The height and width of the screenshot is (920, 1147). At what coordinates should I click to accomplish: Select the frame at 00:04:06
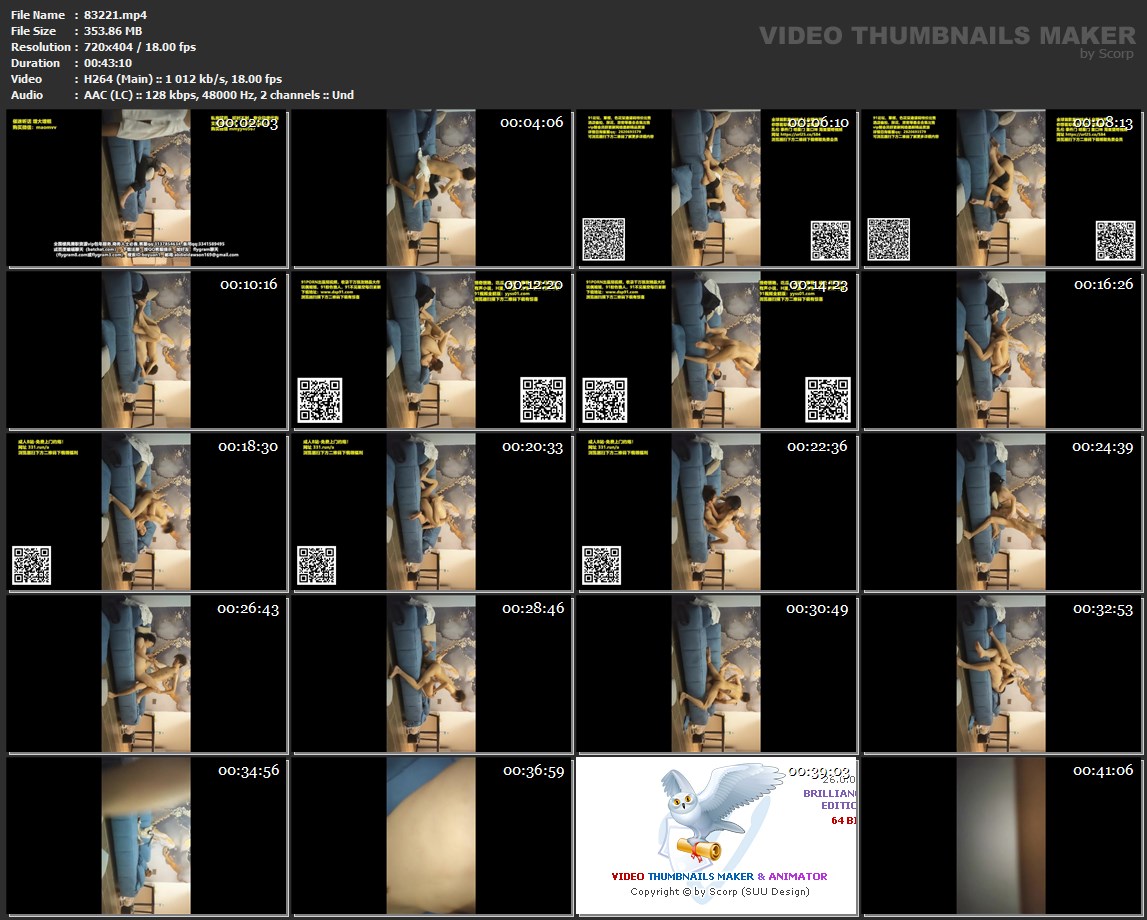click(x=432, y=188)
